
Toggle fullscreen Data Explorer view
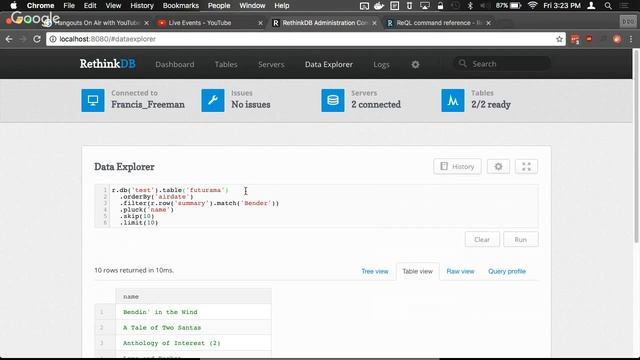[x=527, y=167]
